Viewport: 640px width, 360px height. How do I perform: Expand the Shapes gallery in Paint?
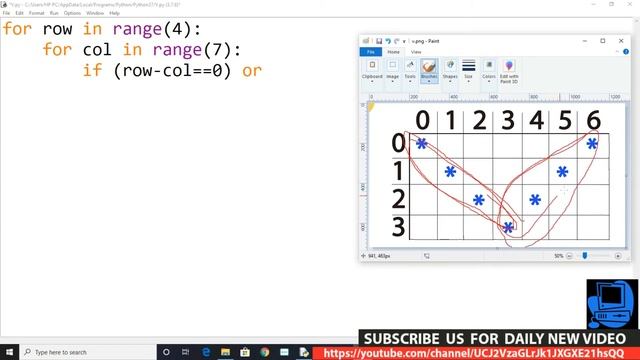[x=450, y=71]
